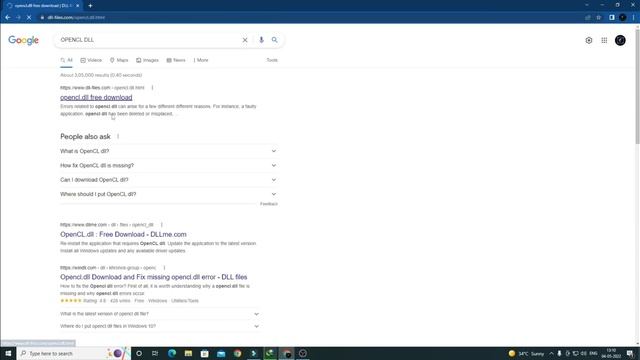Click into the OPENCL DLL search box
The width and height of the screenshot is (640, 360).
tap(149, 40)
